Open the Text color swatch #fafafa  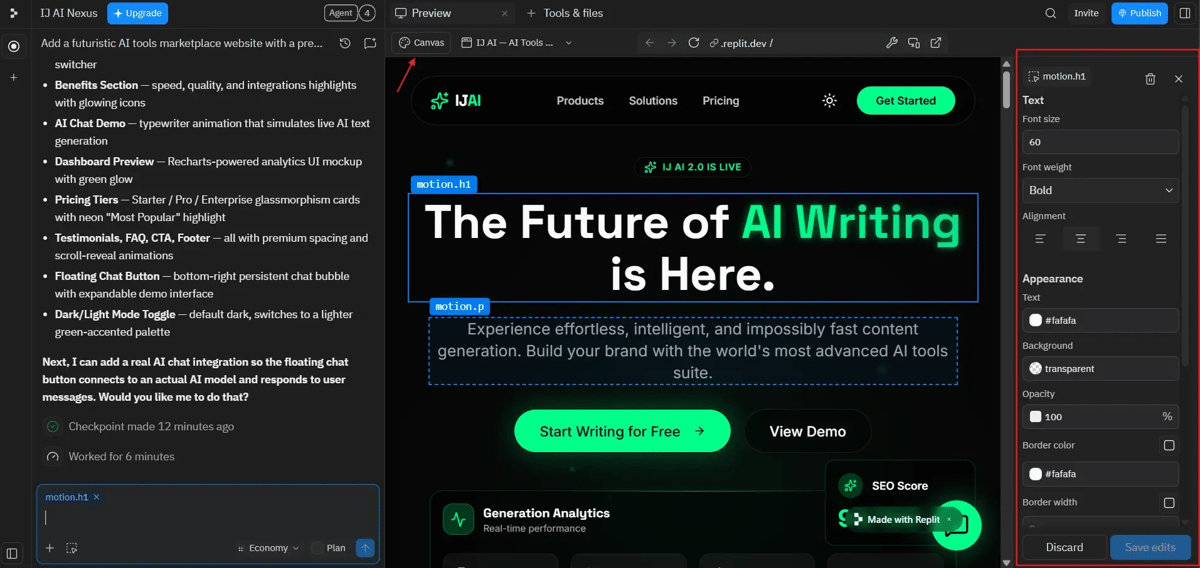tap(1035, 320)
